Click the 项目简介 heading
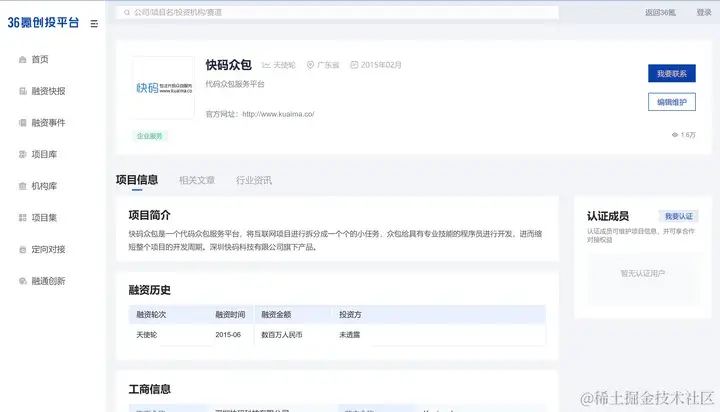This screenshot has width=720, height=412. (149, 215)
